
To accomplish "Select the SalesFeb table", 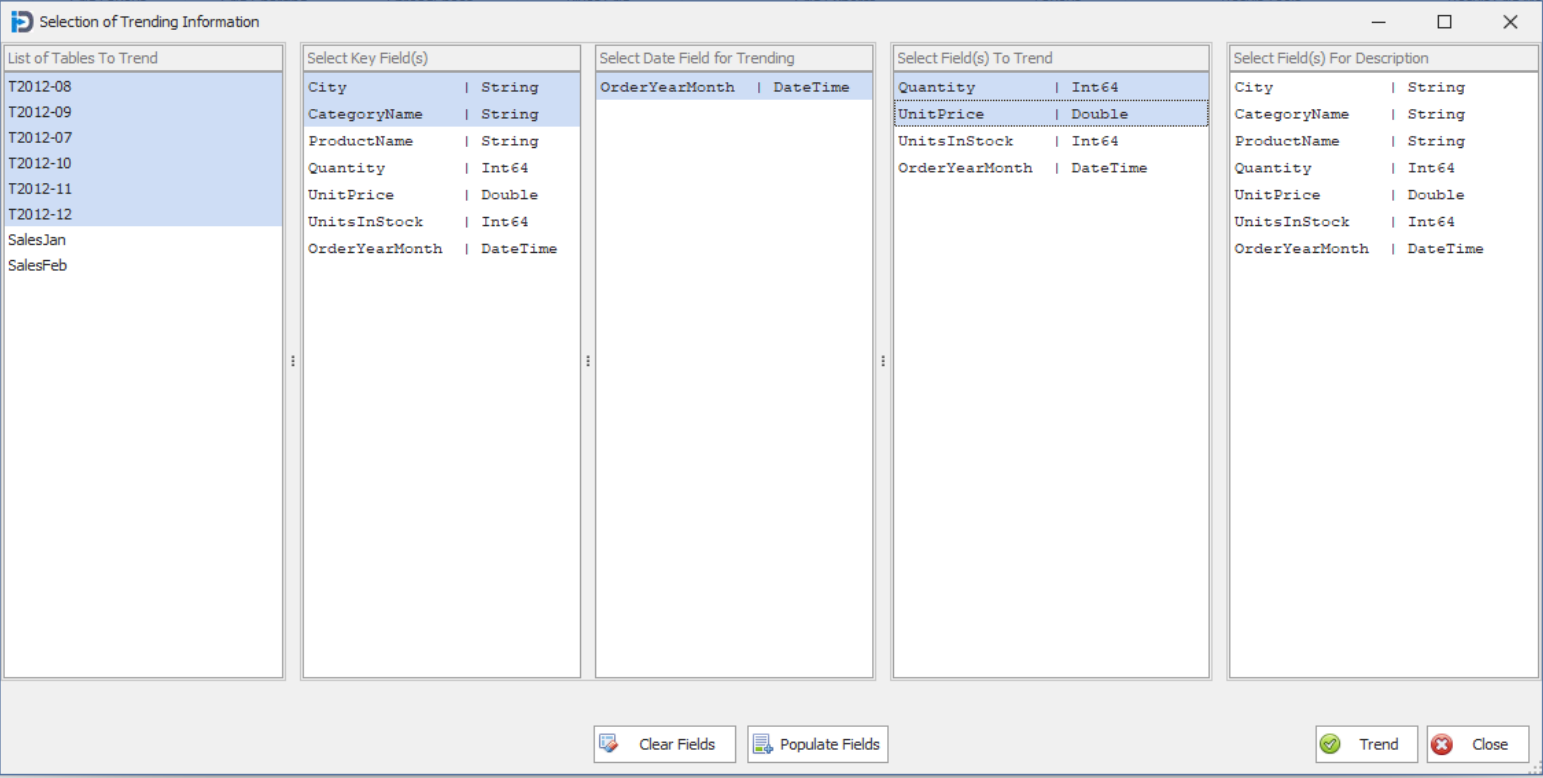I will point(37,266).
